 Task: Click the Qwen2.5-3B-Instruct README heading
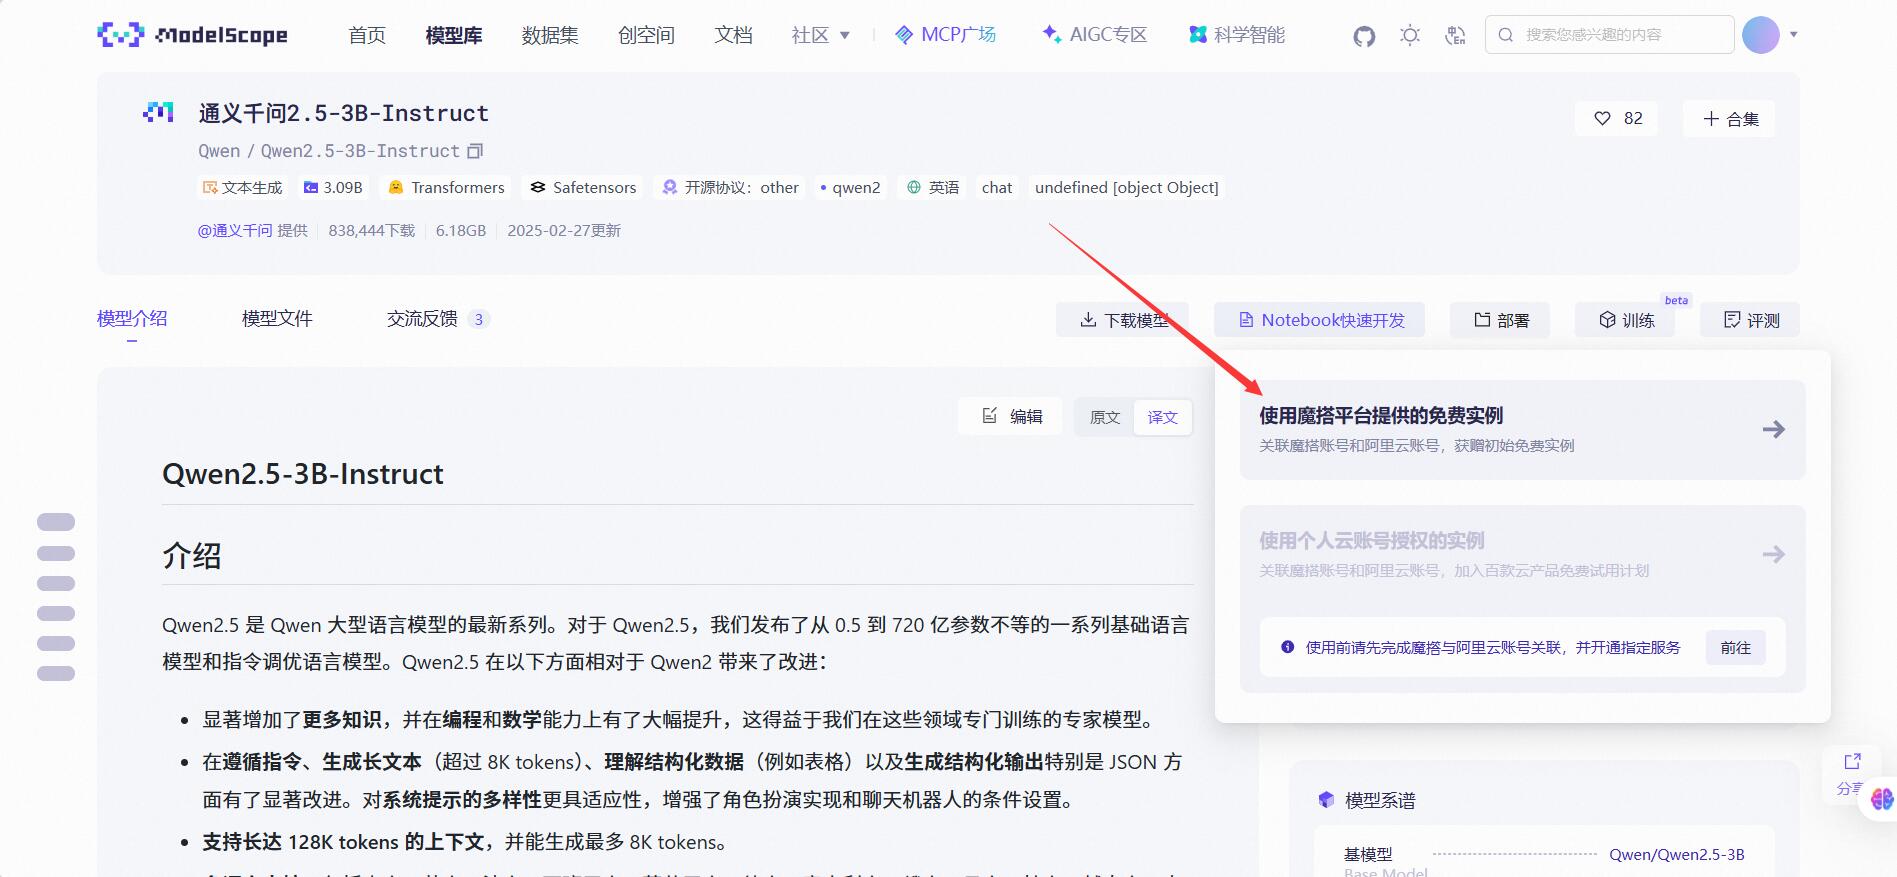click(303, 474)
